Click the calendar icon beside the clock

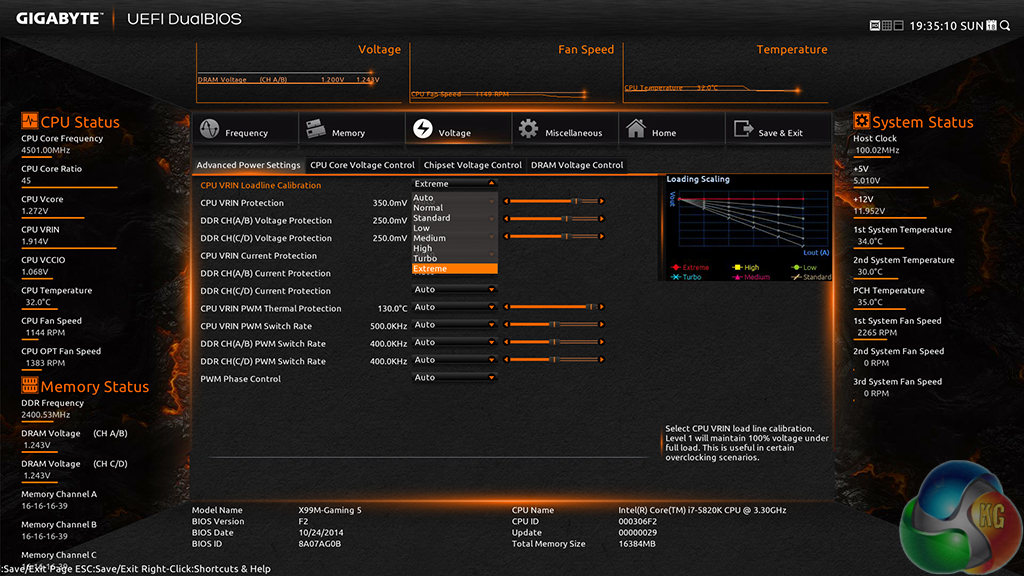pyautogui.click(x=992, y=25)
